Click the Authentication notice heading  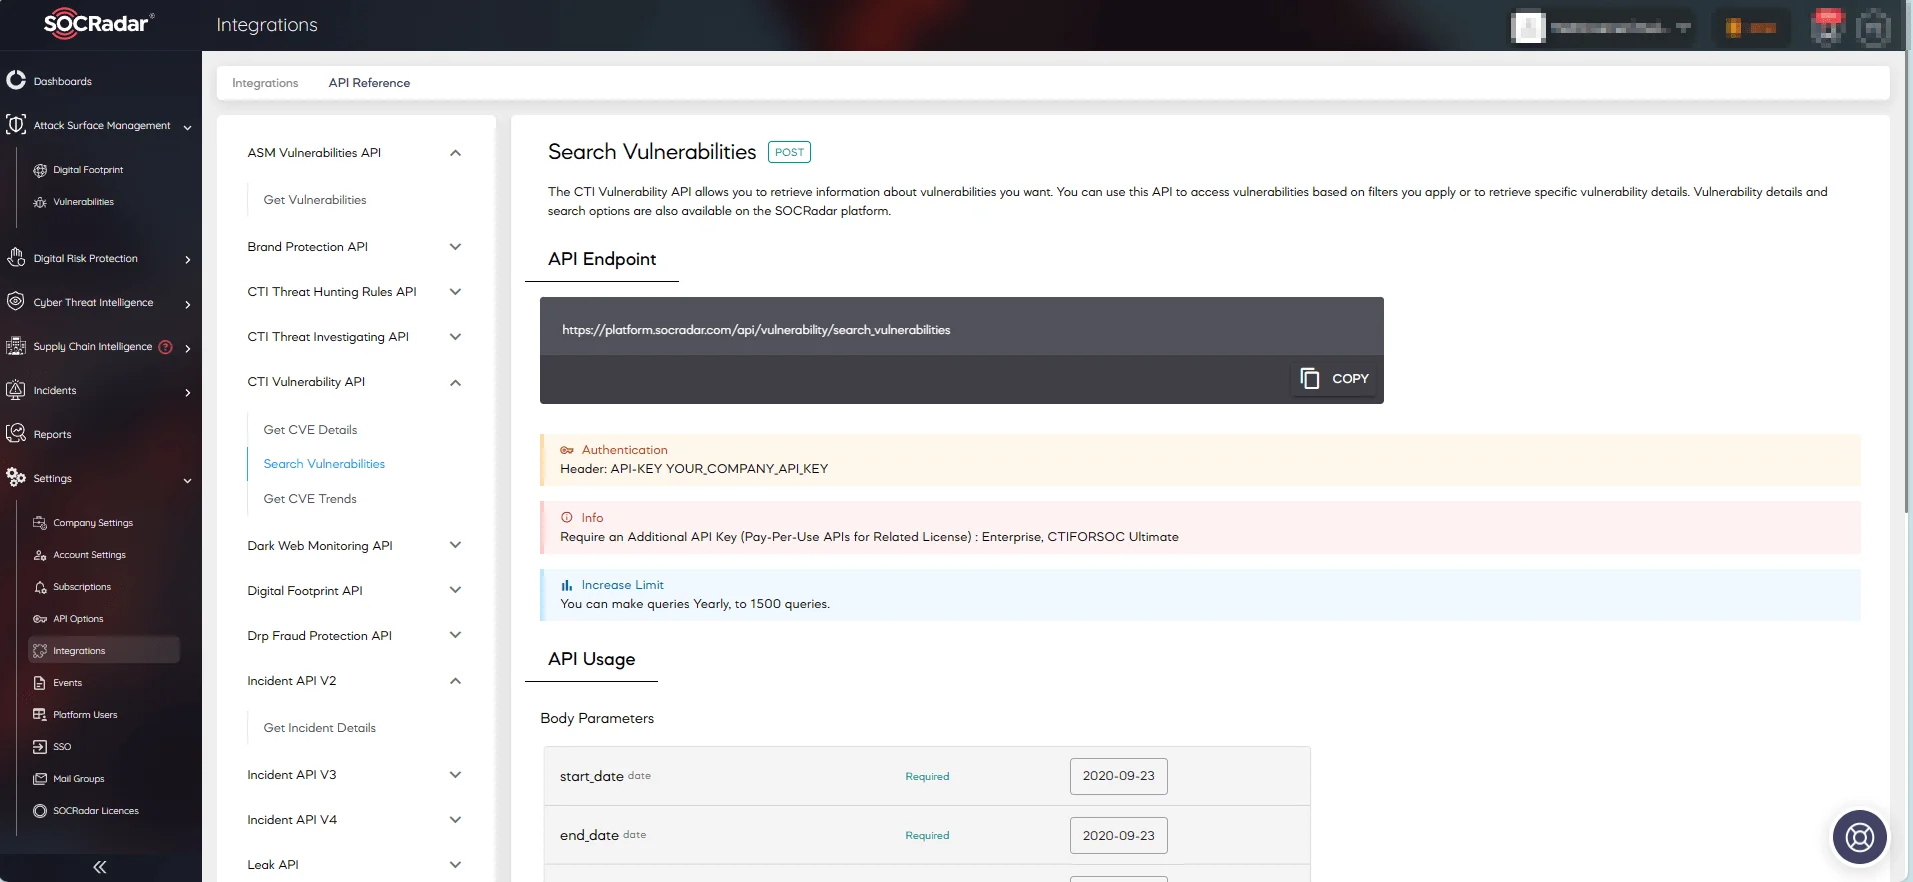624,450
